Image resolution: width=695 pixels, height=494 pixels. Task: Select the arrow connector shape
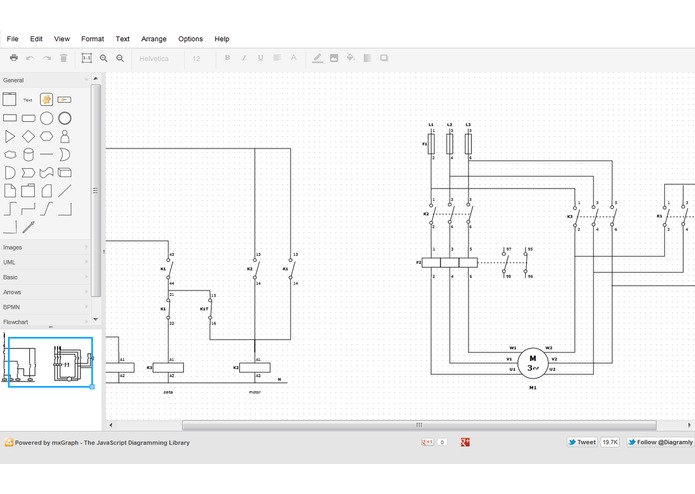(28, 227)
